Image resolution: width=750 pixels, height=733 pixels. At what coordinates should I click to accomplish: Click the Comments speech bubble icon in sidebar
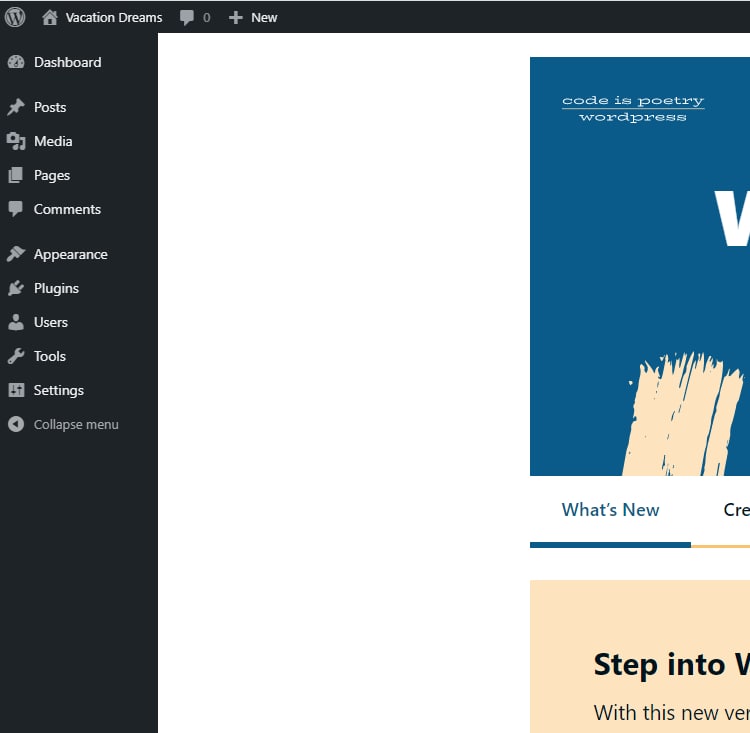click(x=16, y=209)
